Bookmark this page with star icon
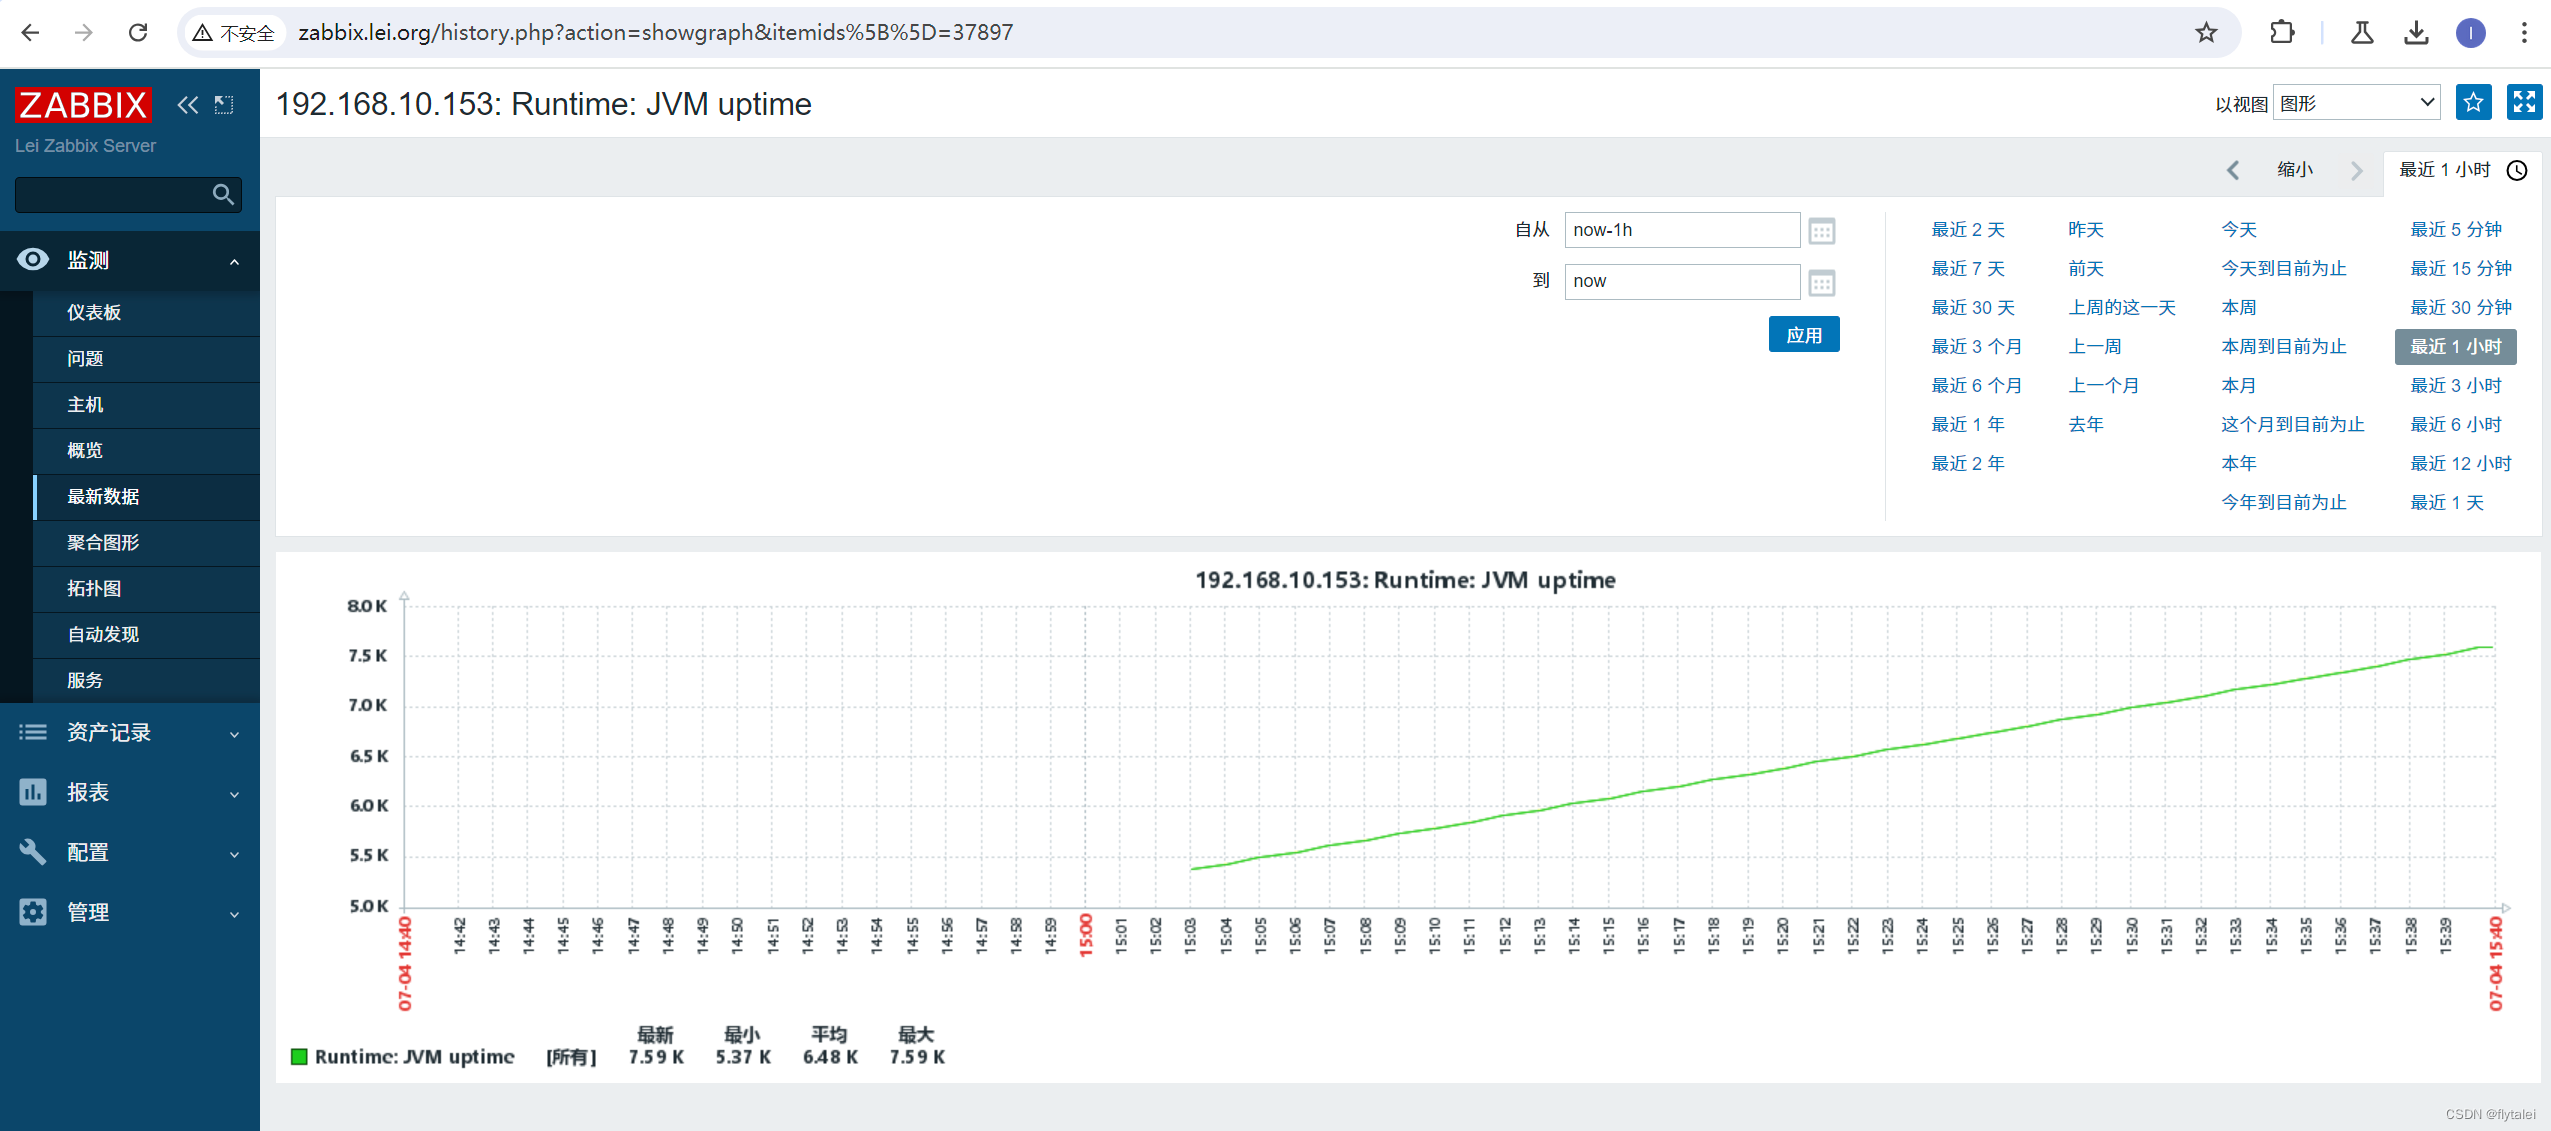This screenshot has height=1131, width=2551. (2206, 32)
